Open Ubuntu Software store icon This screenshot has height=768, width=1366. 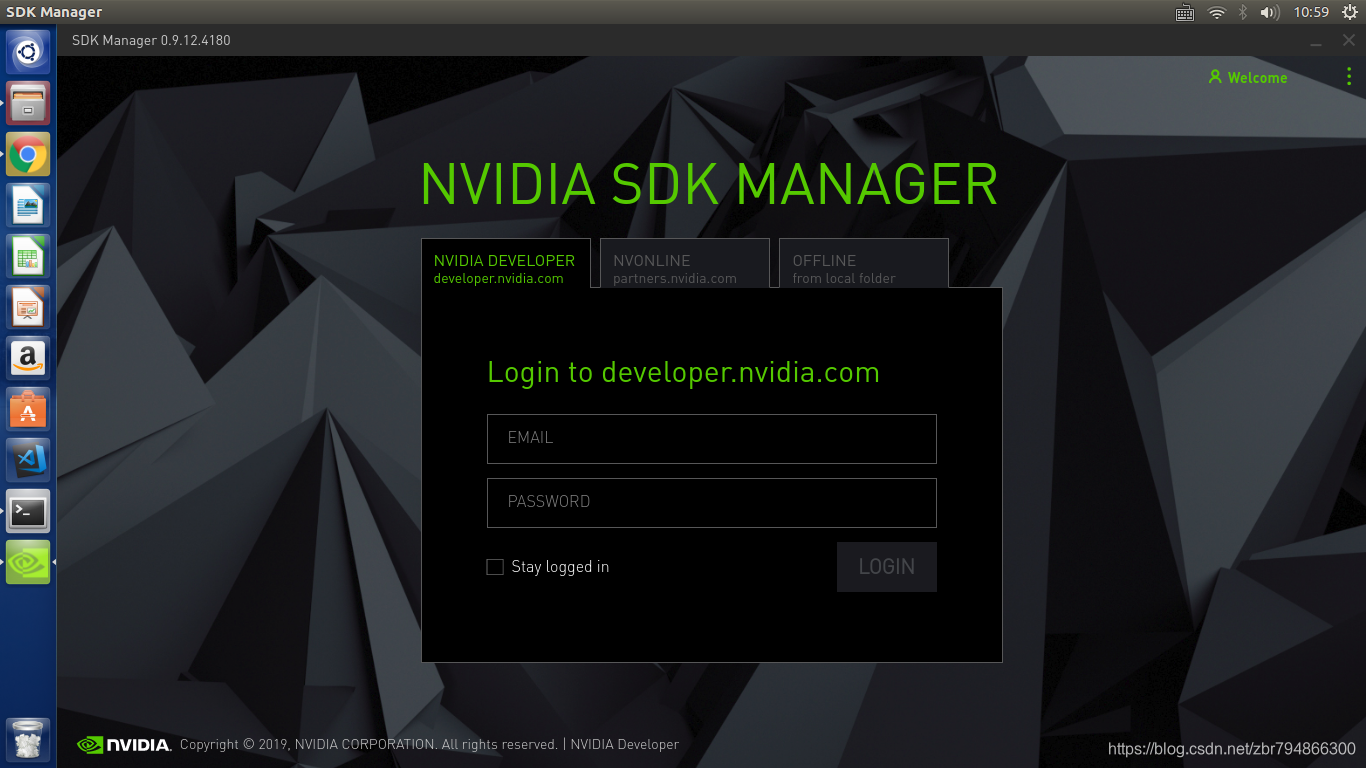click(28, 409)
